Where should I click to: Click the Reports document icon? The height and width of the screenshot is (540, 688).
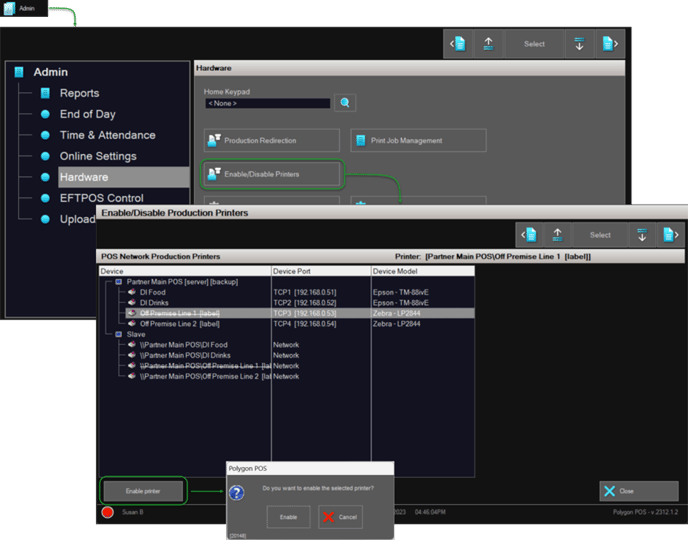pos(45,93)
